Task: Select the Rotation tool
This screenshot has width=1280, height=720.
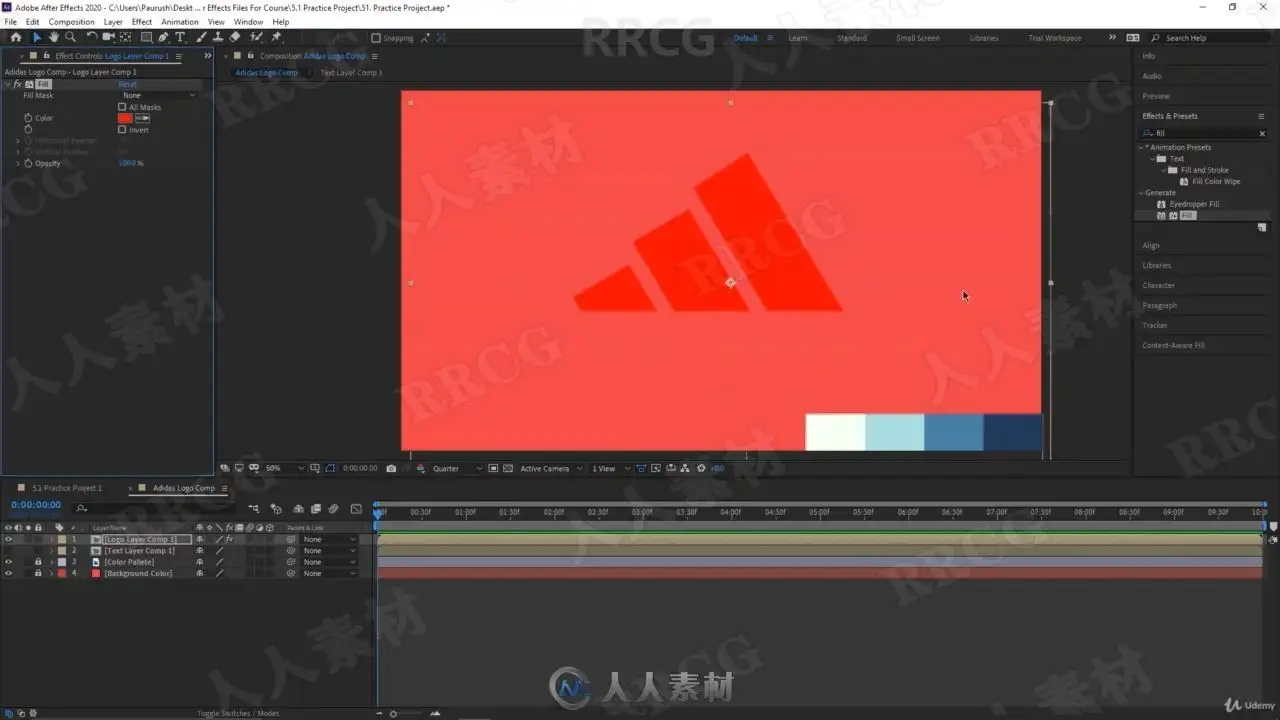Action: click(92, 38)
